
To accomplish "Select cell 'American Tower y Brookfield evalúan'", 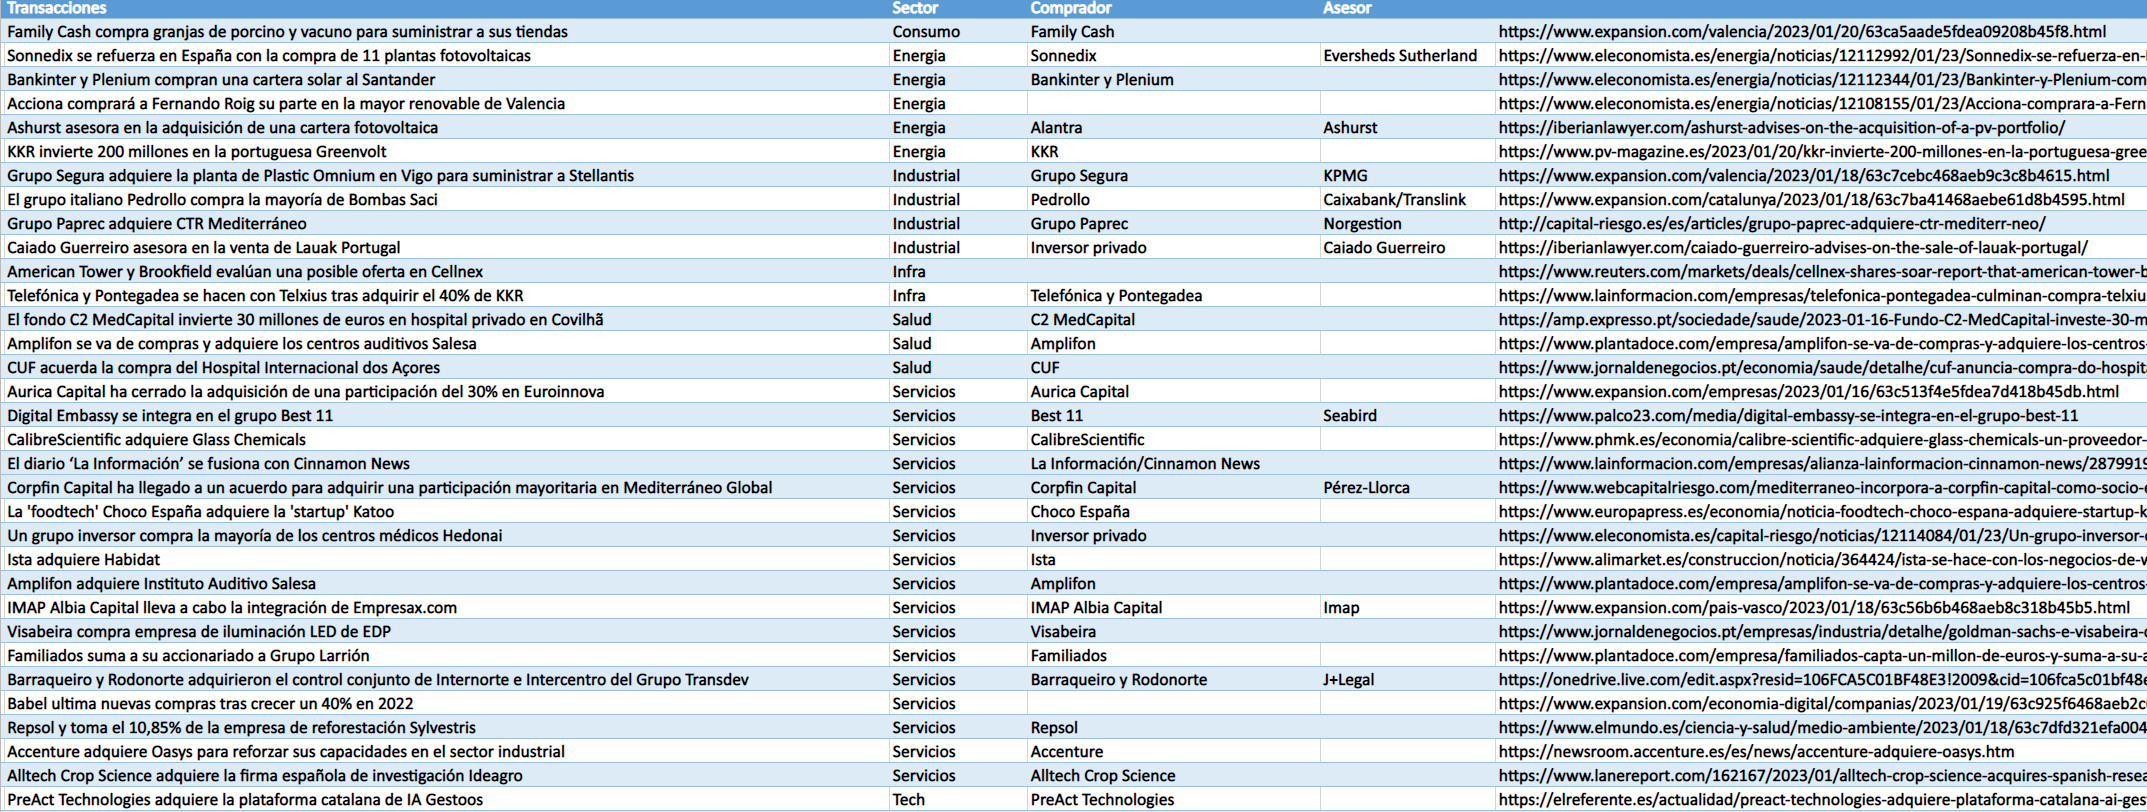I will click(444, 272).
